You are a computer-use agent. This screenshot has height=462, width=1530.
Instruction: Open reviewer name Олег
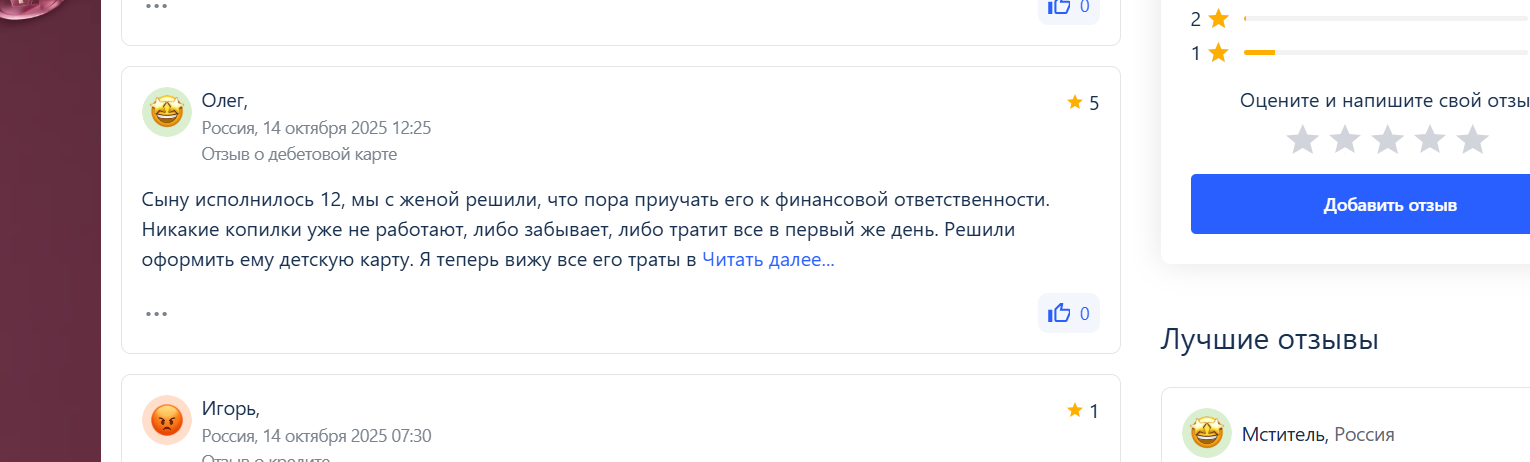click(224, 100)
